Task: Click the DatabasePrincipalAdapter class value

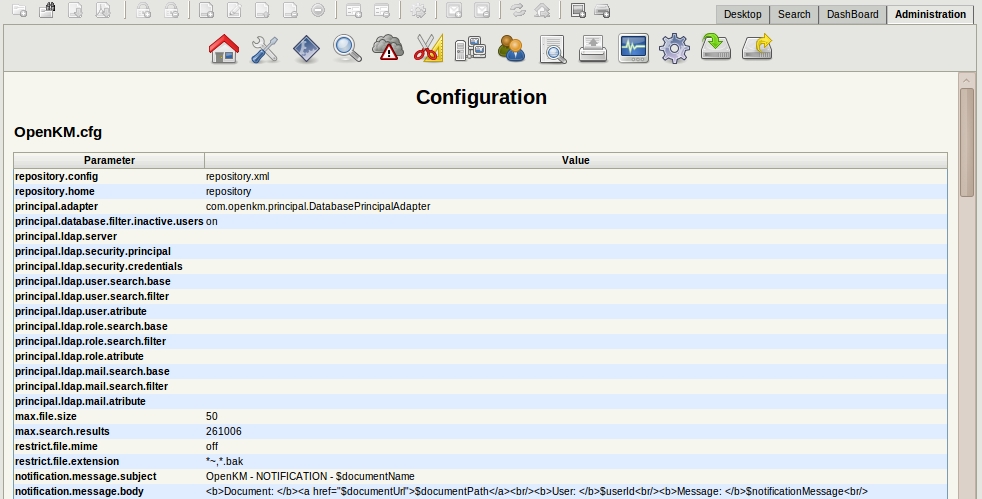Action: tap(318, 207)
